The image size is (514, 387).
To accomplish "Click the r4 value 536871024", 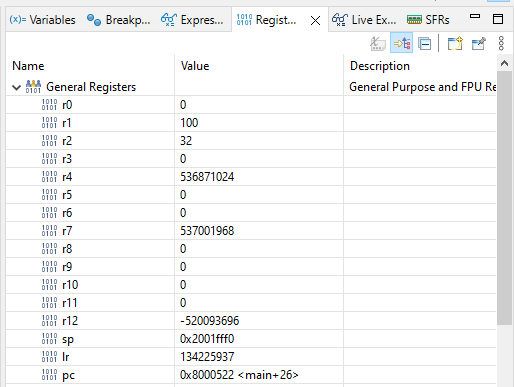I will [207, 177].
